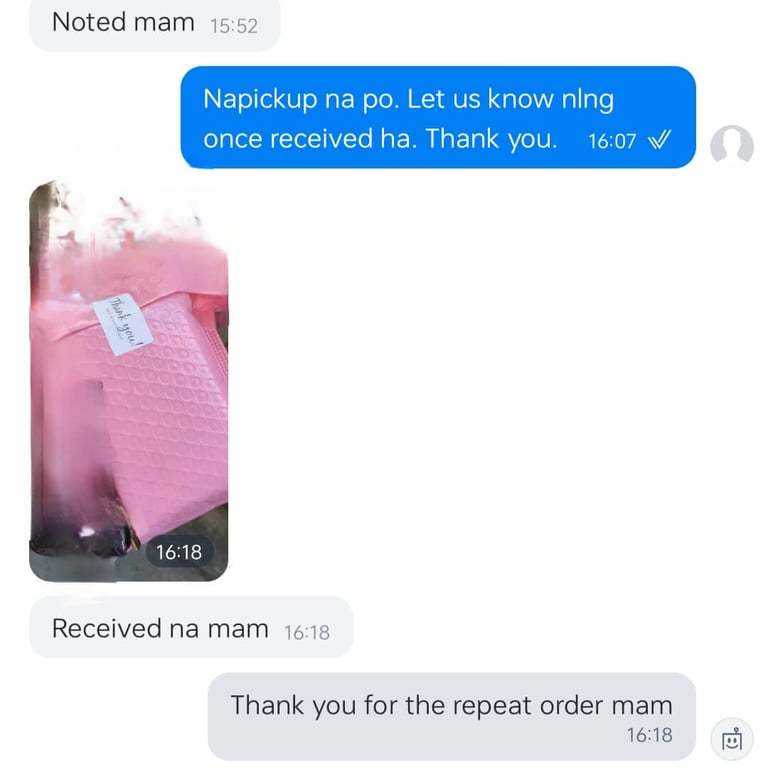Tap the 'Thank you!' sticker in photo
The height and width of the screenshot is (768, 768).
[x=123, y=324]
